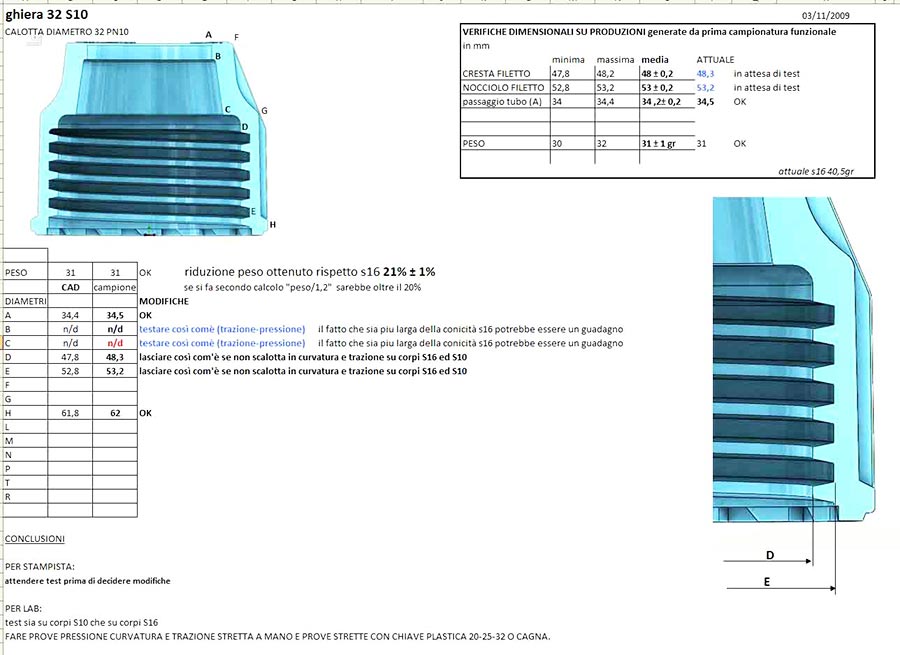This screenshot has height=655, width=900.
Task: Click the 'CAD' column header
Action: pos(70,287)
